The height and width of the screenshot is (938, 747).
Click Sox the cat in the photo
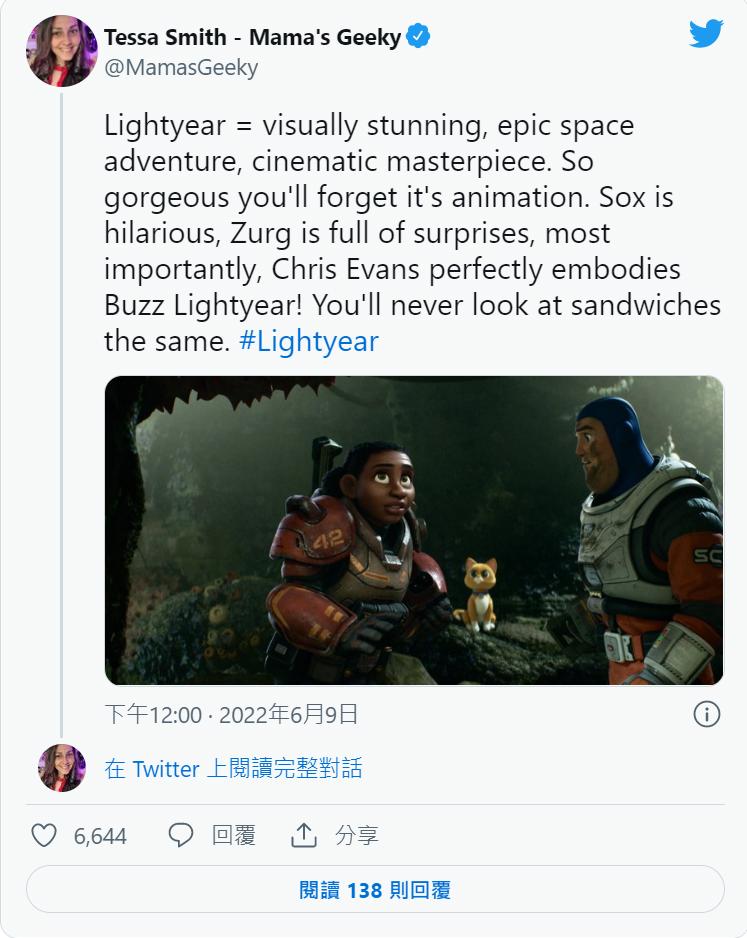click(x=477, y=595)
